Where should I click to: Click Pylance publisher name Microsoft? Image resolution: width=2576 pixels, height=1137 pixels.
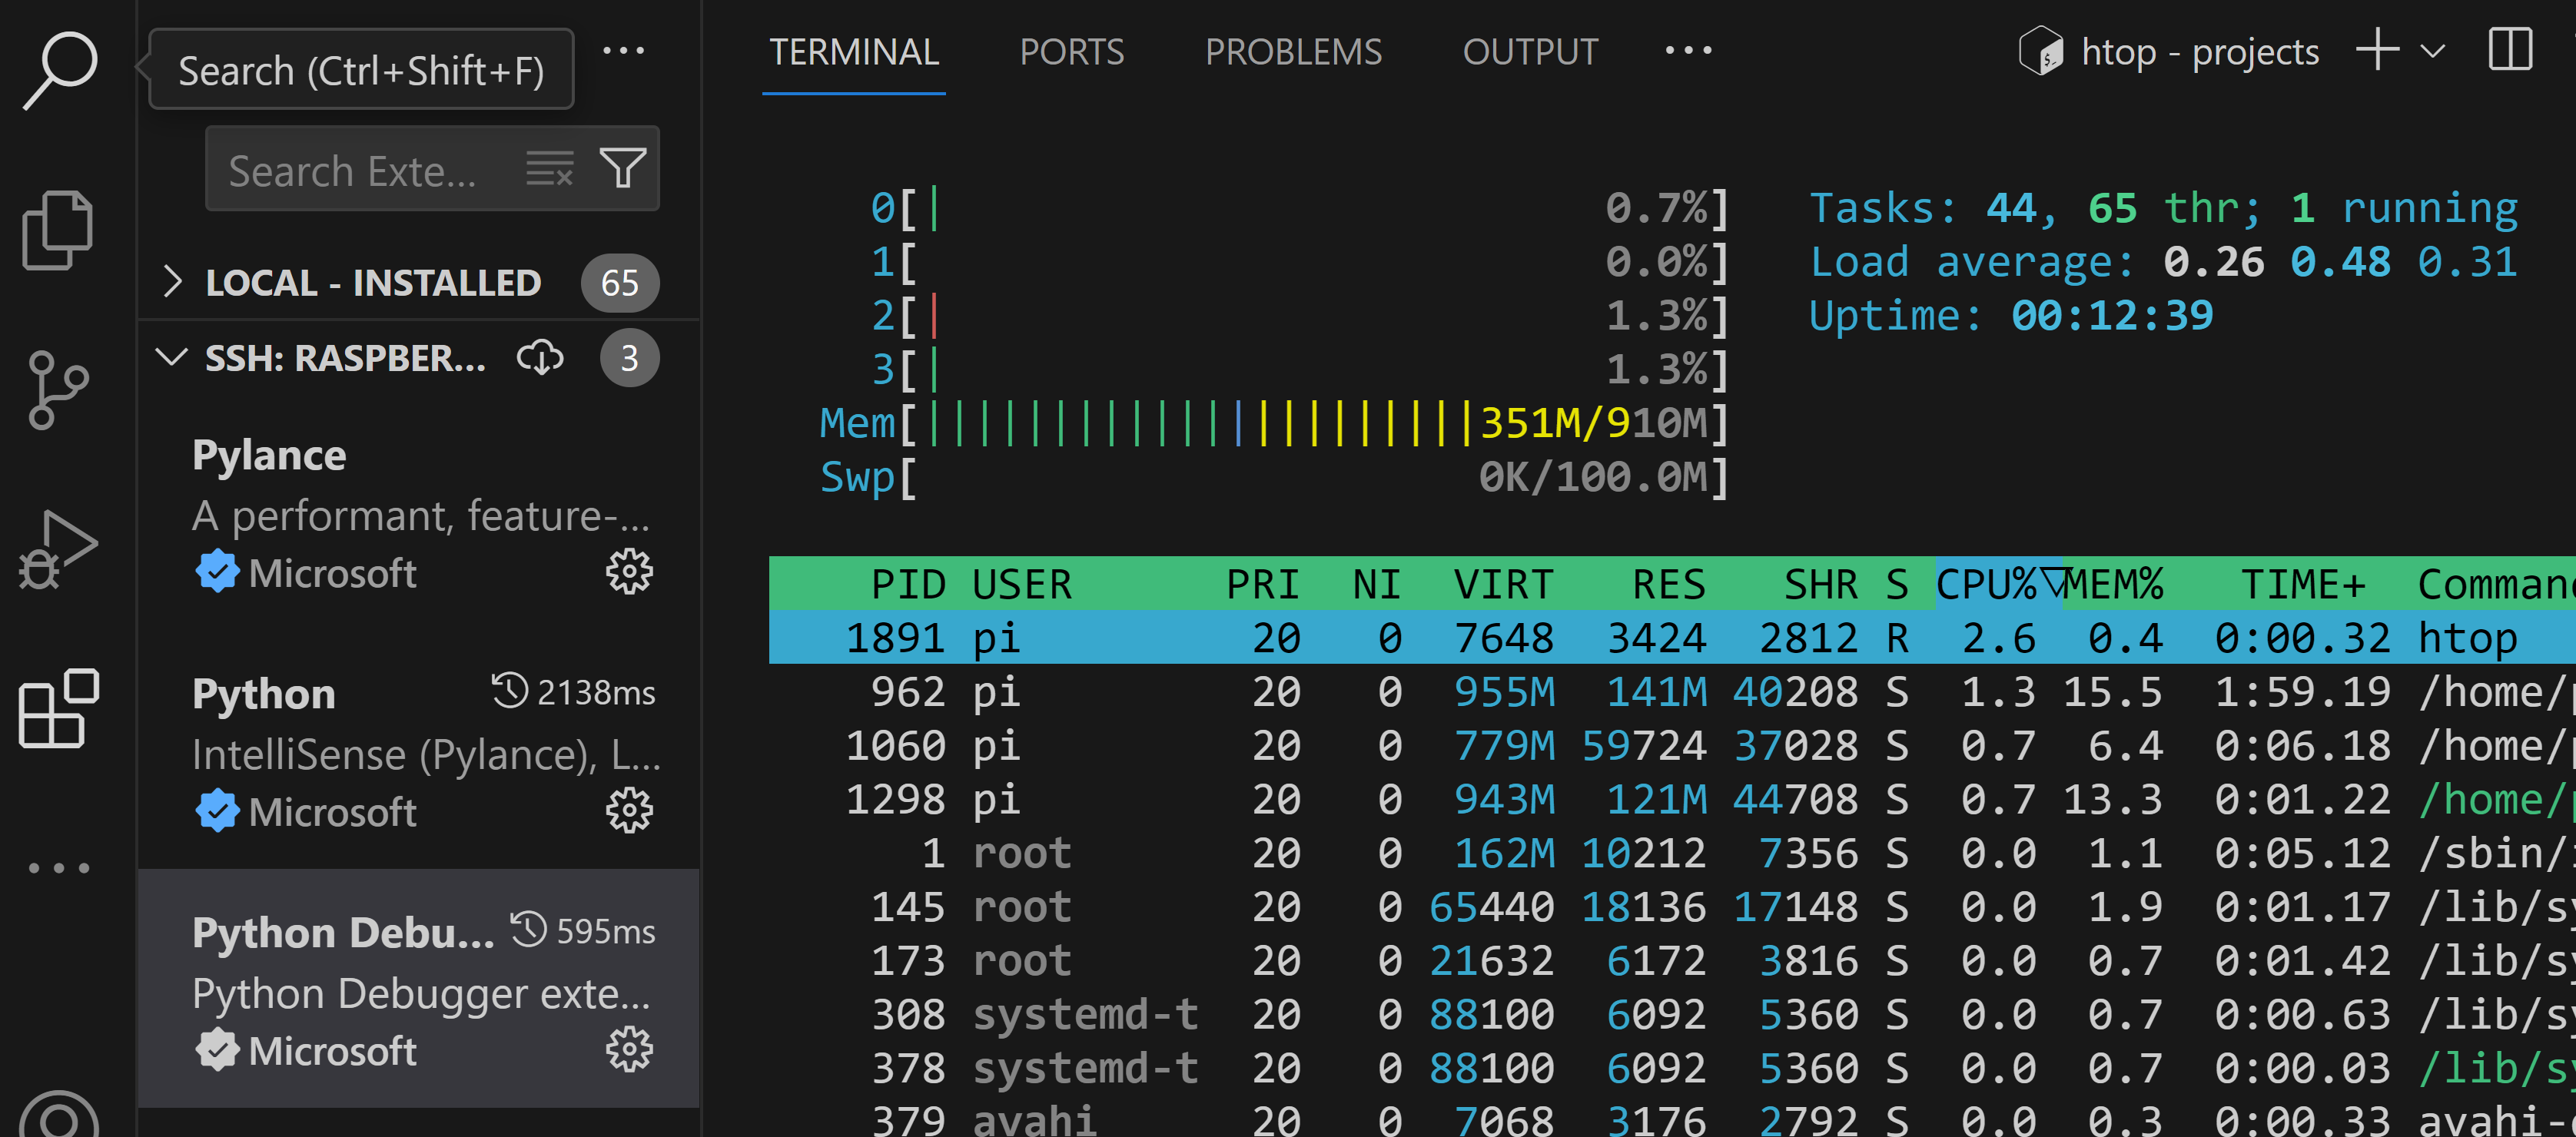(x=332, y=572)
